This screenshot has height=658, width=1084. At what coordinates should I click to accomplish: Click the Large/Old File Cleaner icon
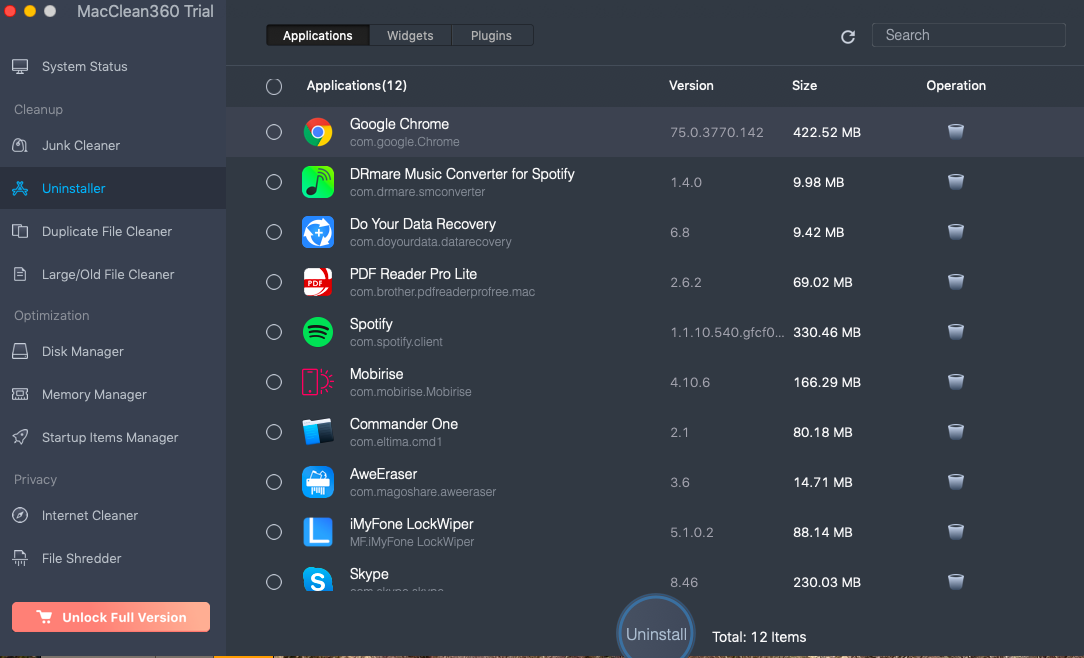20,274
